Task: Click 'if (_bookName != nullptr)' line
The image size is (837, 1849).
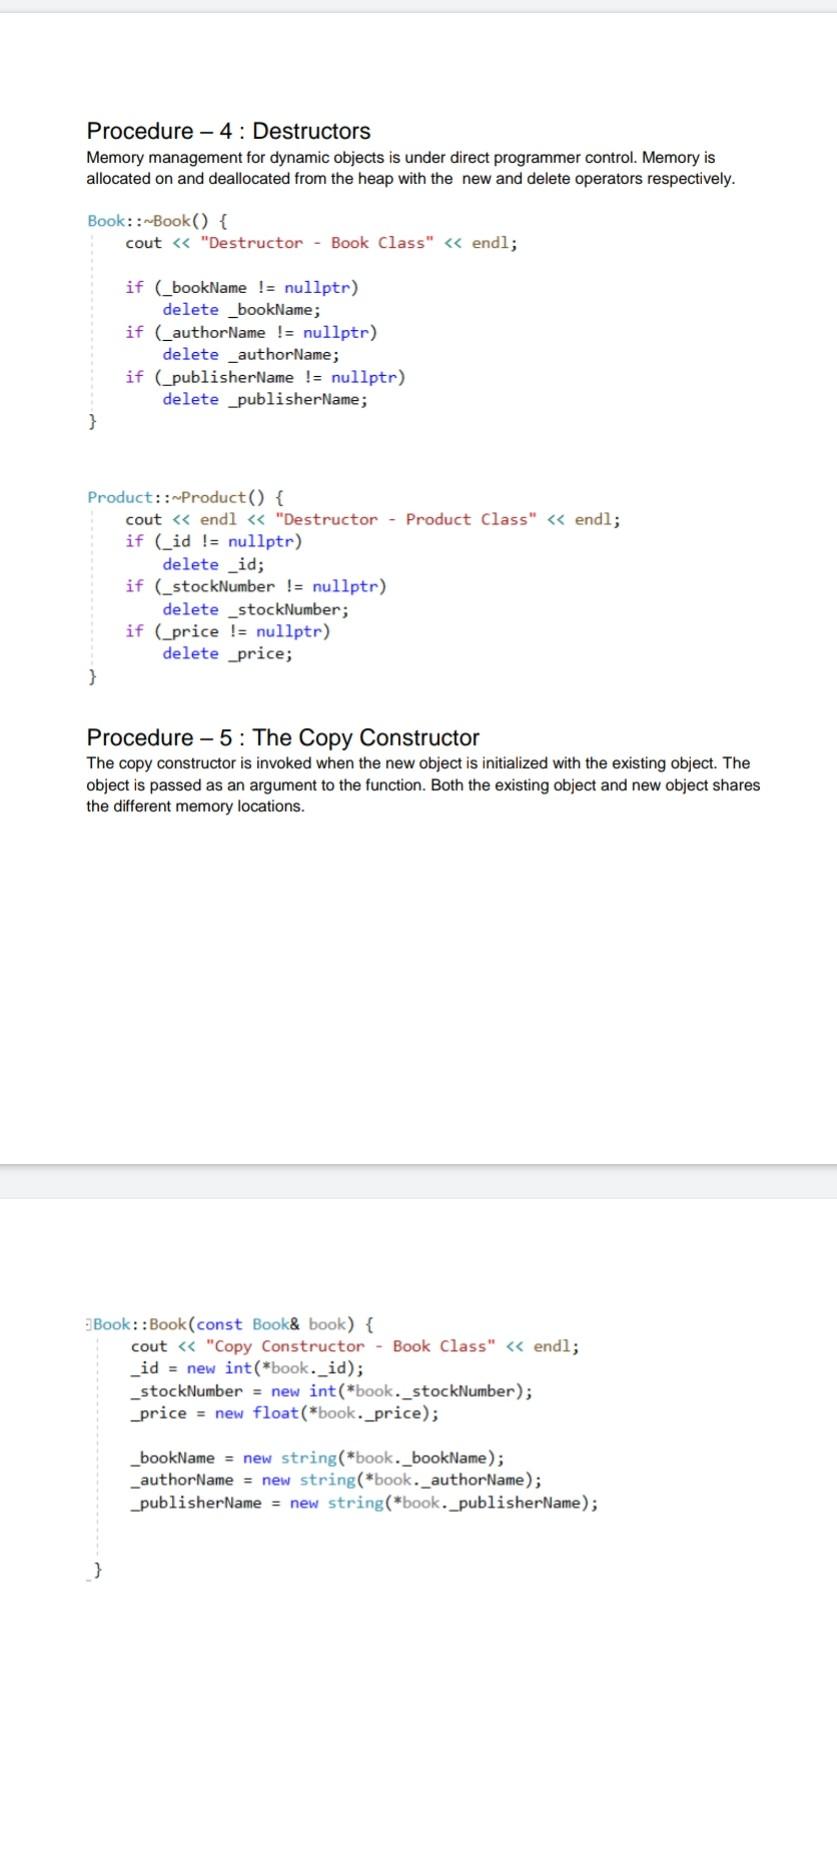Action: tap(242, 288)
